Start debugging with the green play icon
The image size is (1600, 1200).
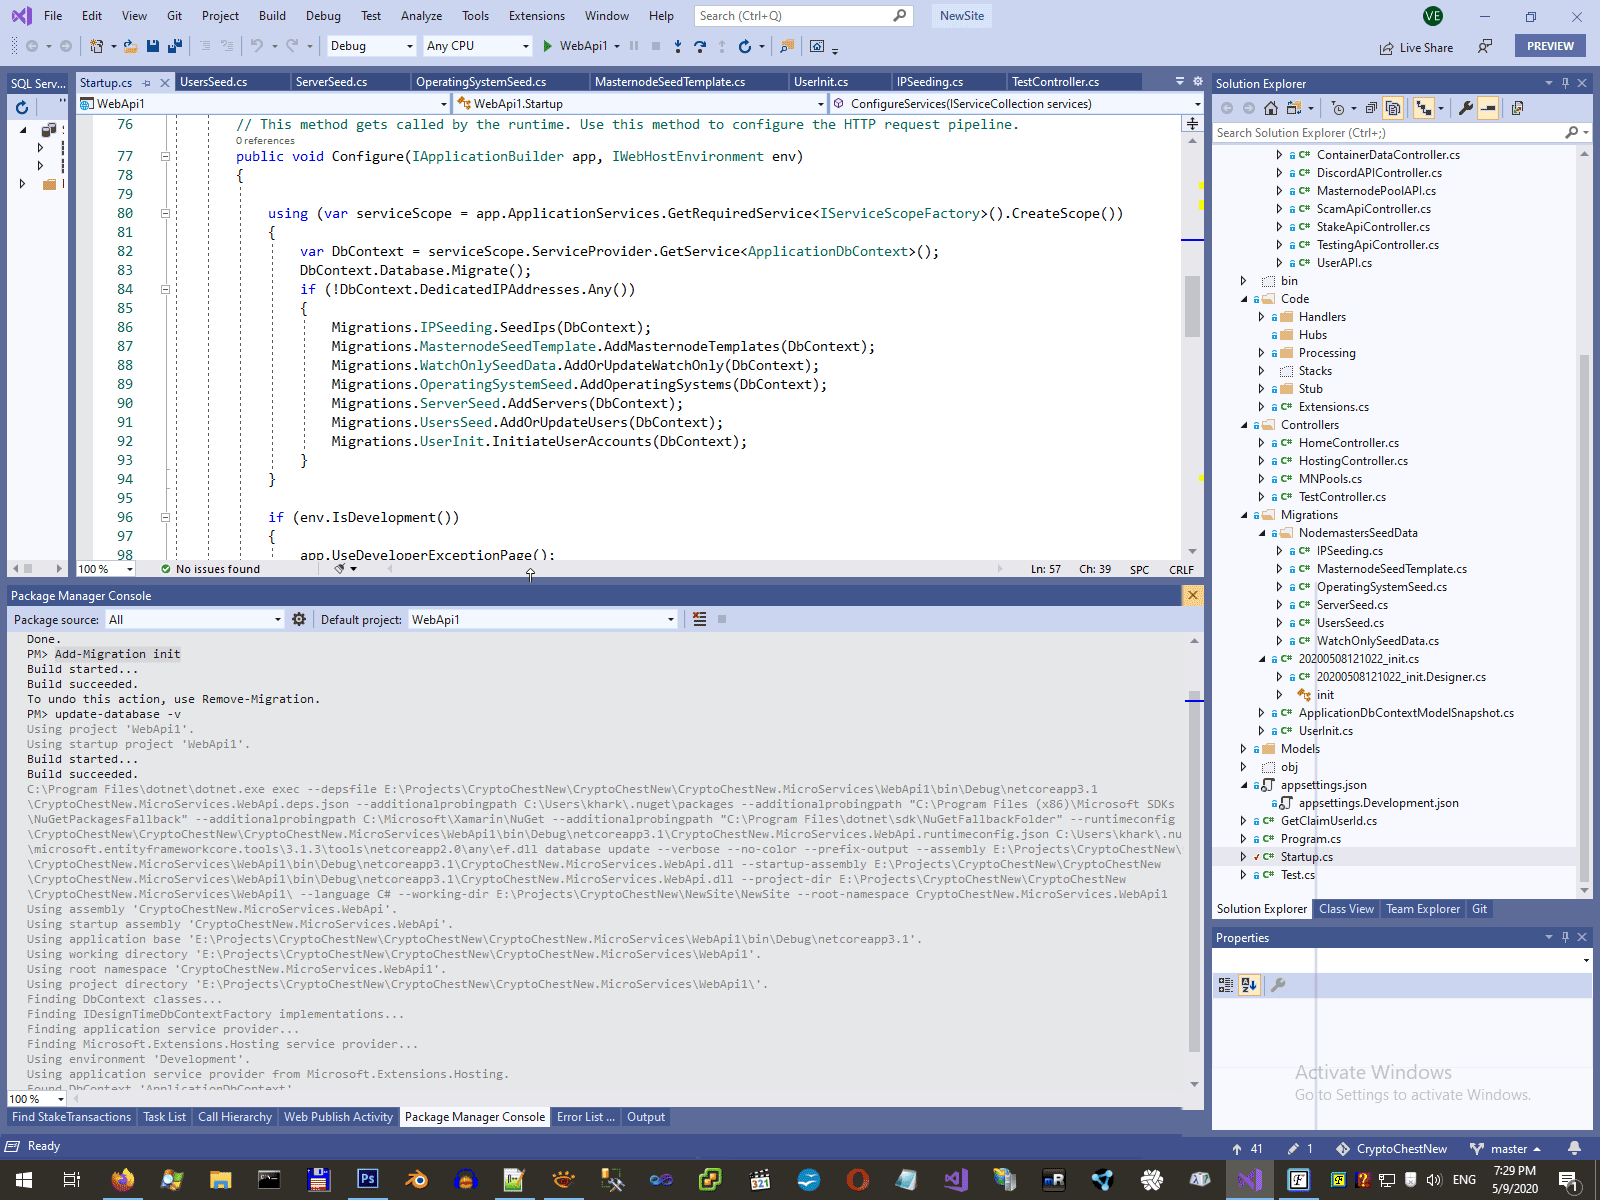pos(547,46)
